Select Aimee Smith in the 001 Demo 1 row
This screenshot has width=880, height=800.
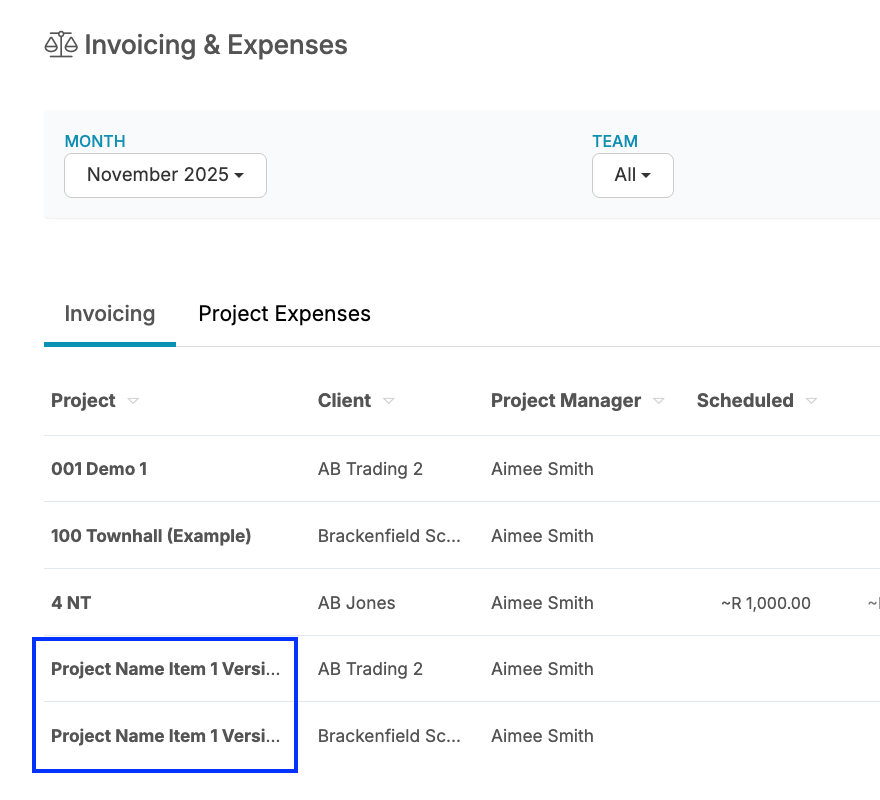click(542, 469)
